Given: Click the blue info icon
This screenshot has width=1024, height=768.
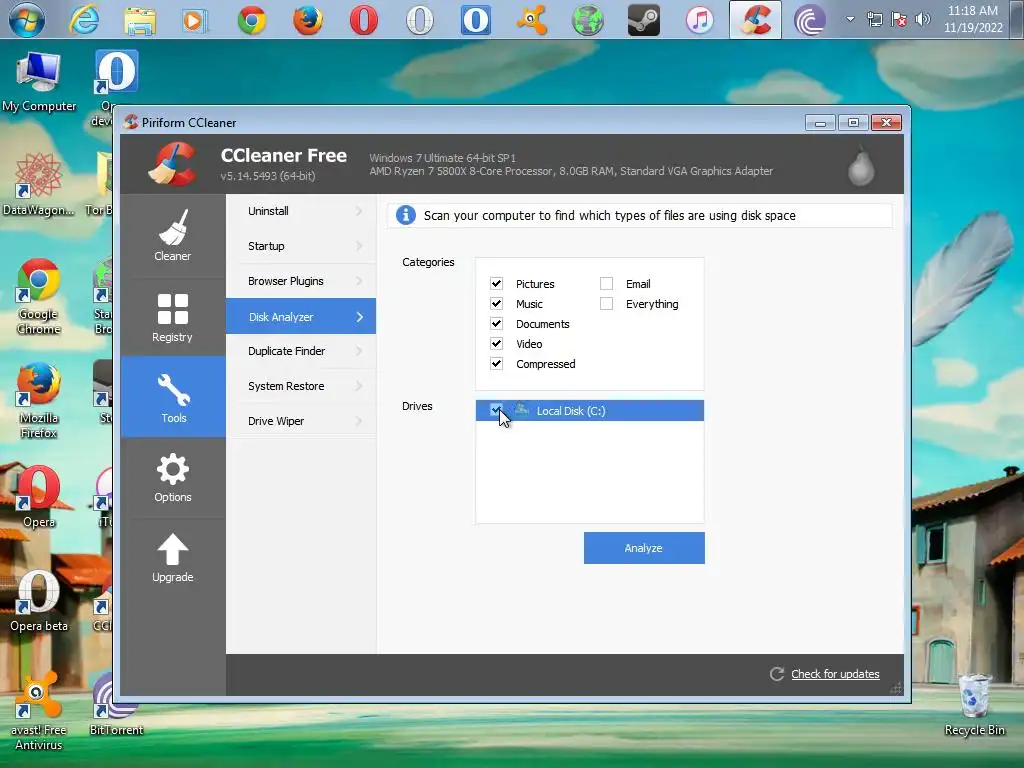Looking at the screenshot, I should pos(406,215).
